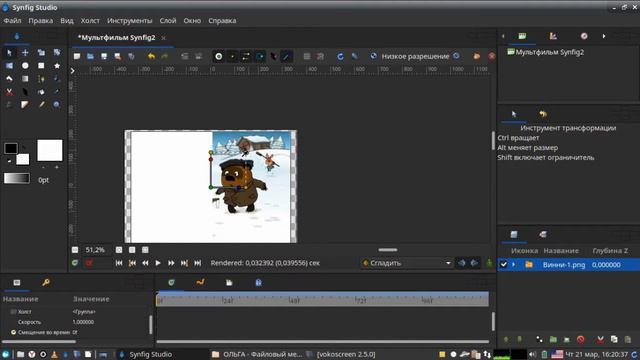Select the Zoom magnifier tool
This screenshot has height=360, width=640.
click(x=57, y=105)
